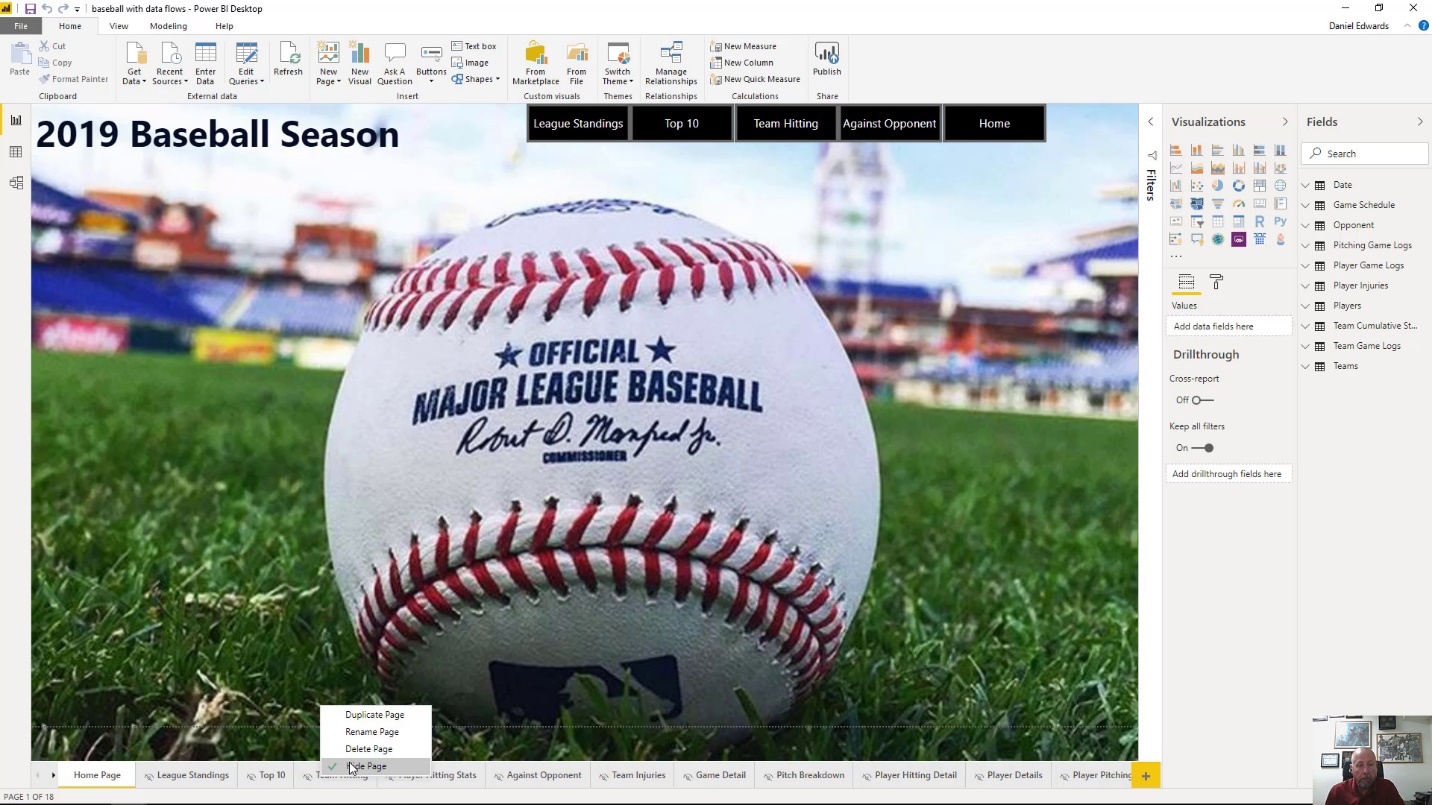Insert the slicer visual
The width and height of the screenshot is (1432, 805).
pos(1196,221)
